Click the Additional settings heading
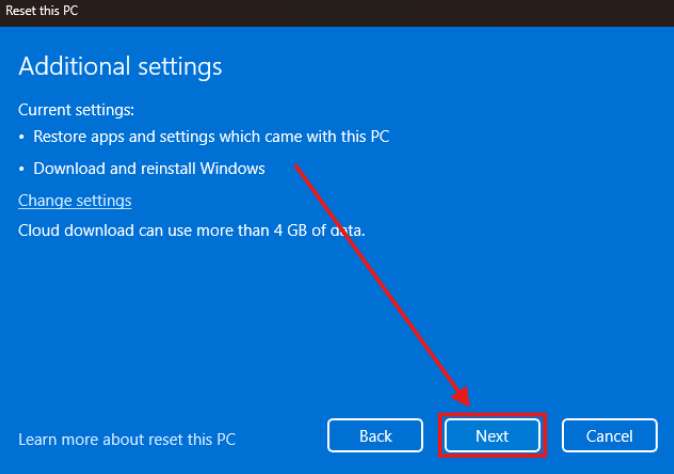The image size is (674, 474). pyautogui.click(x=120, y=66)
